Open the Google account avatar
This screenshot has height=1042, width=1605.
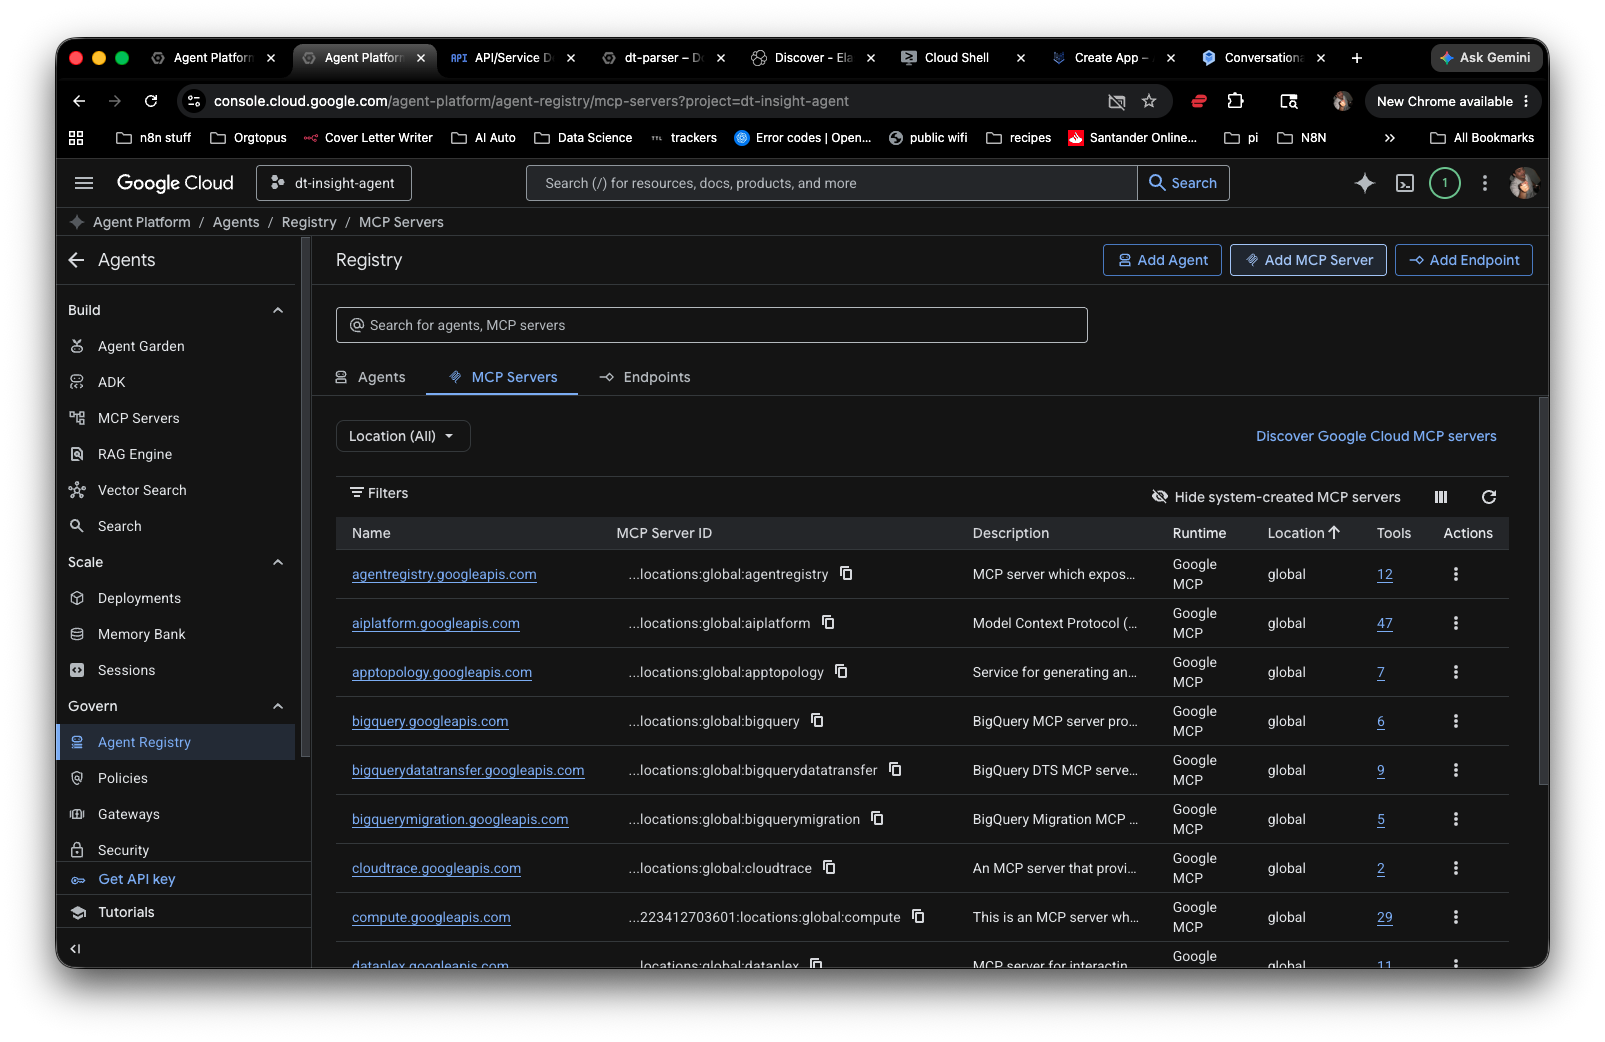[1523, 183]
